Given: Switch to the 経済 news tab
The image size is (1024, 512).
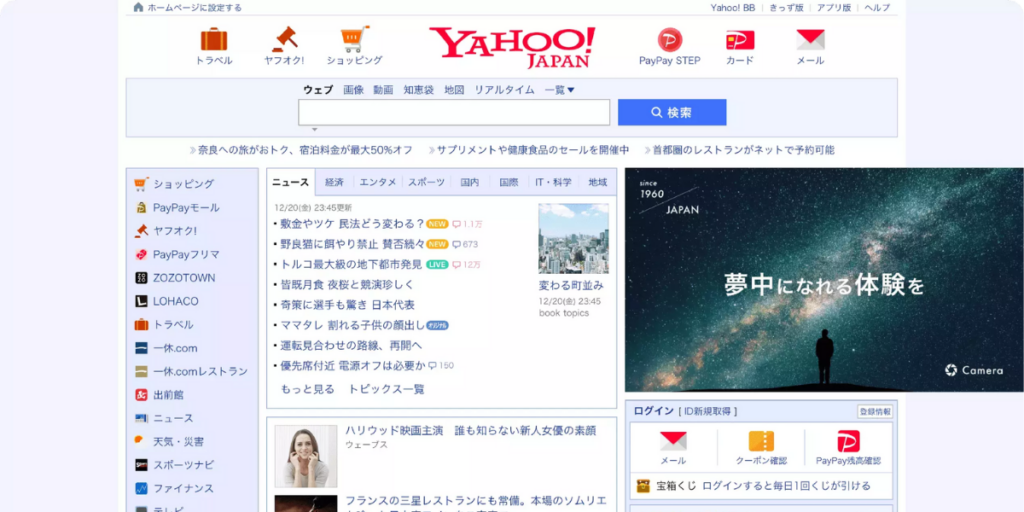Looking at the screenshot, I should pos(334,182).
